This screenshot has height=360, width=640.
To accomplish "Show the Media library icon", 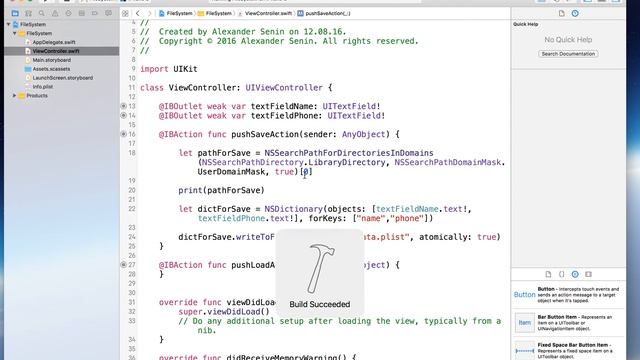I will click(588, 274).
